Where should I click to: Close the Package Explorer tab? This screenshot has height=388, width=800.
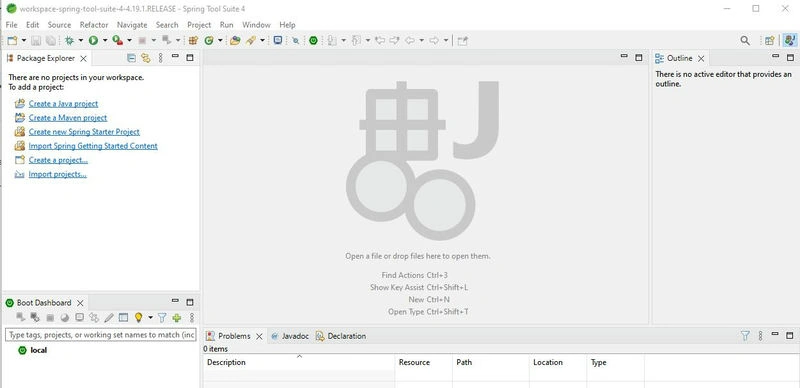coord(83,59)
